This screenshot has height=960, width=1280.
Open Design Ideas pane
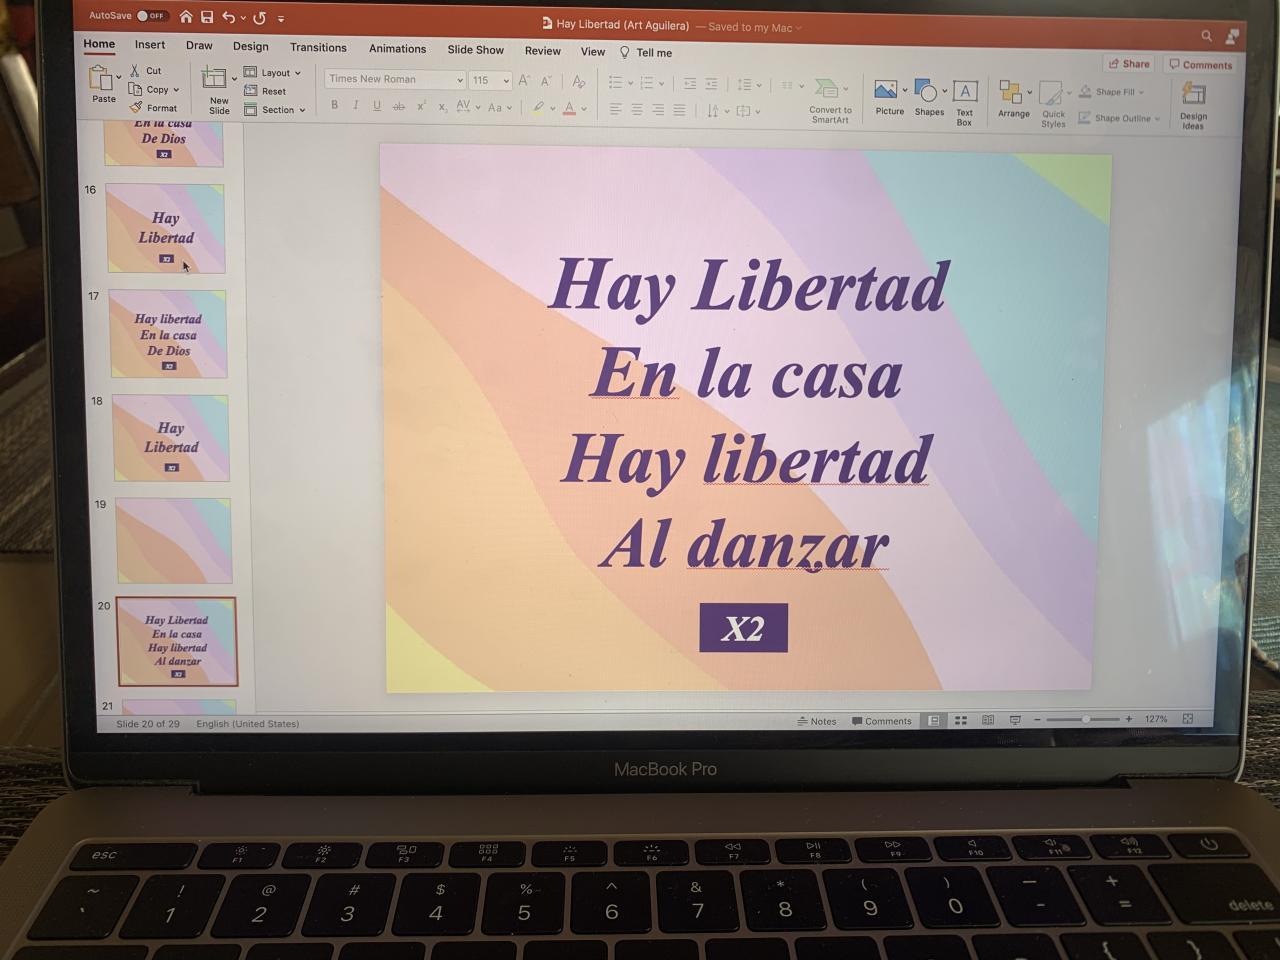(1194, 106)
